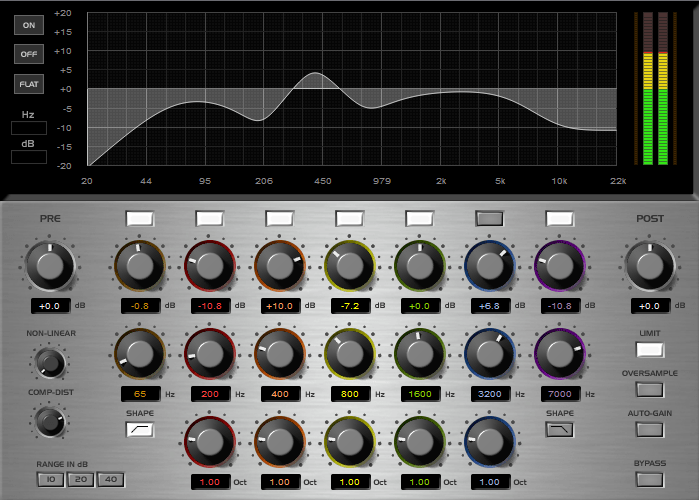
Task: Select the 40 dB range button
Action: click(110, 479)
